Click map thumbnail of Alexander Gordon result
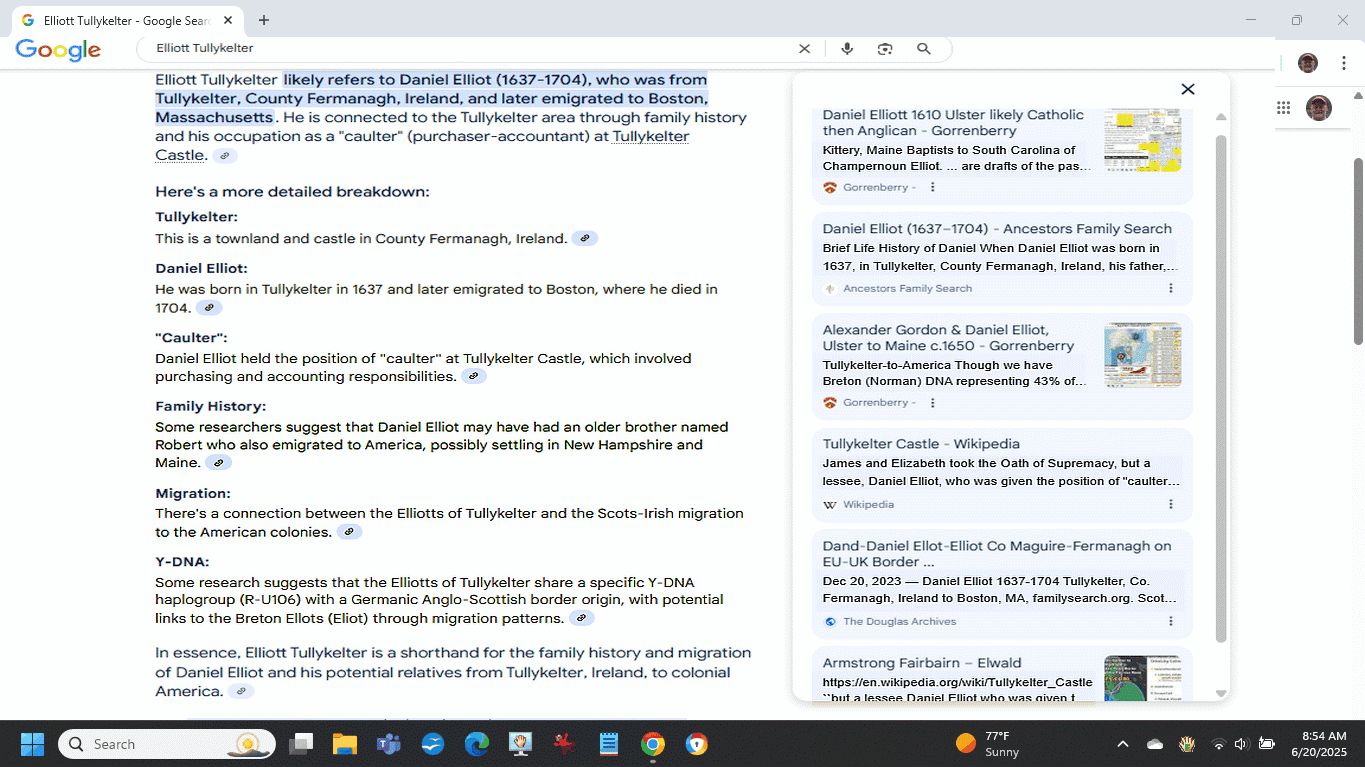 (1143, 355)
